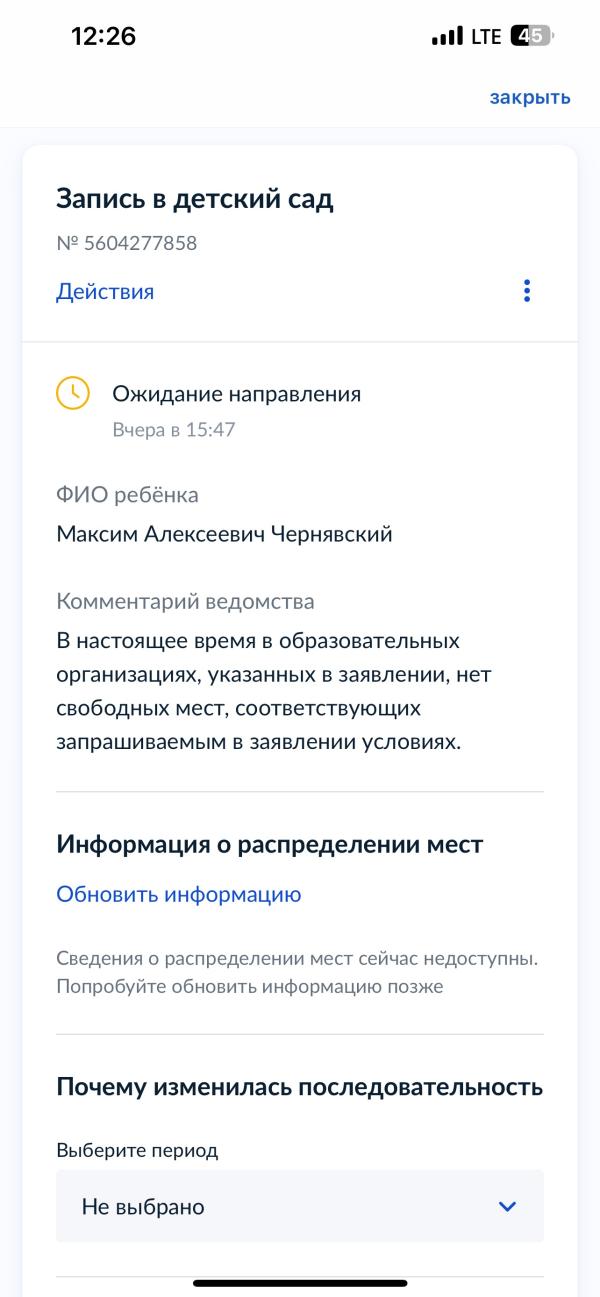This screenshot has height=1297, width=600.
Task: Tap the Выберите период label
Action: [x=137, y=1150]
